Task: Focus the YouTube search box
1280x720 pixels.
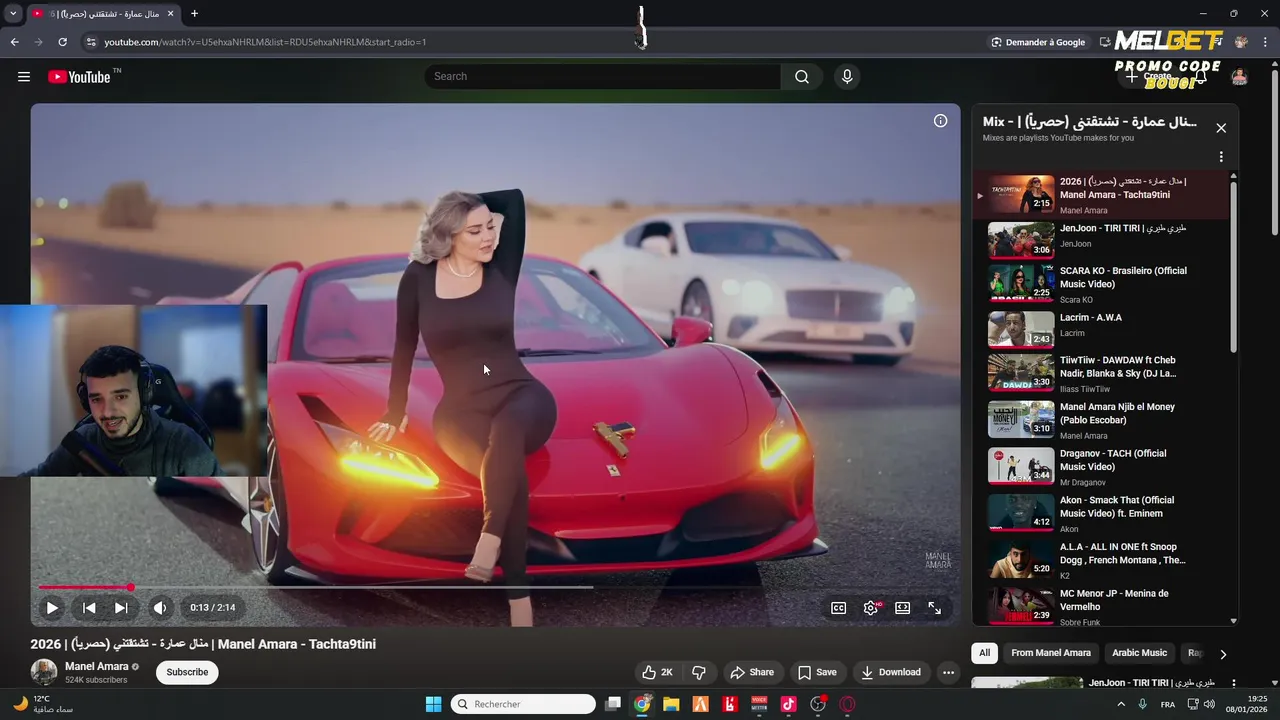Action: click(603, 77)
